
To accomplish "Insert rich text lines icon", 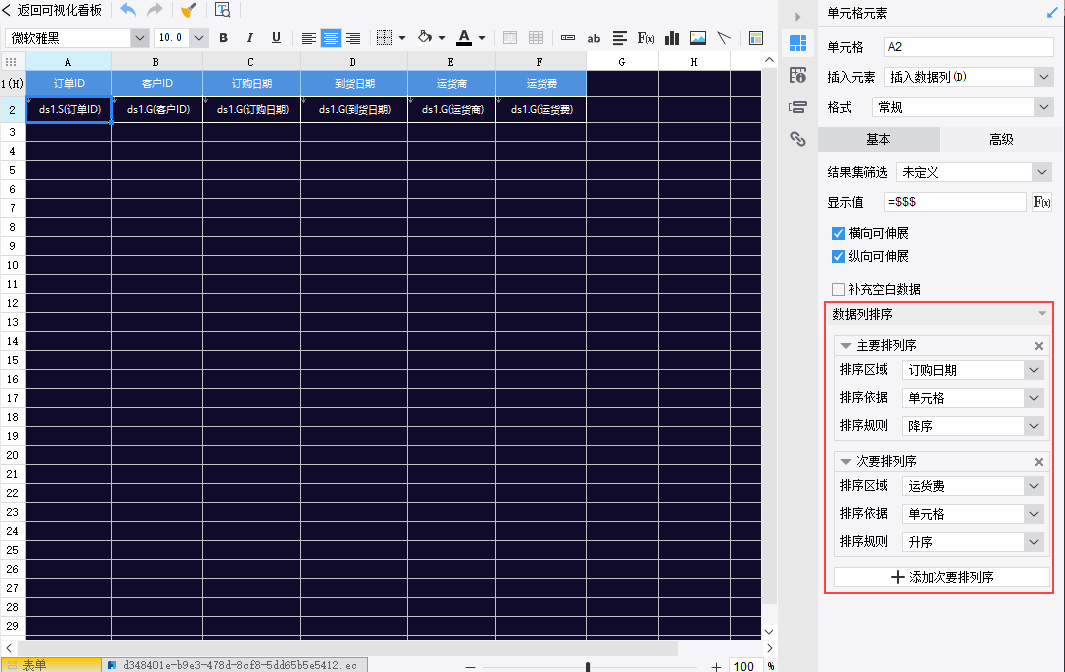I will point(619,38).
